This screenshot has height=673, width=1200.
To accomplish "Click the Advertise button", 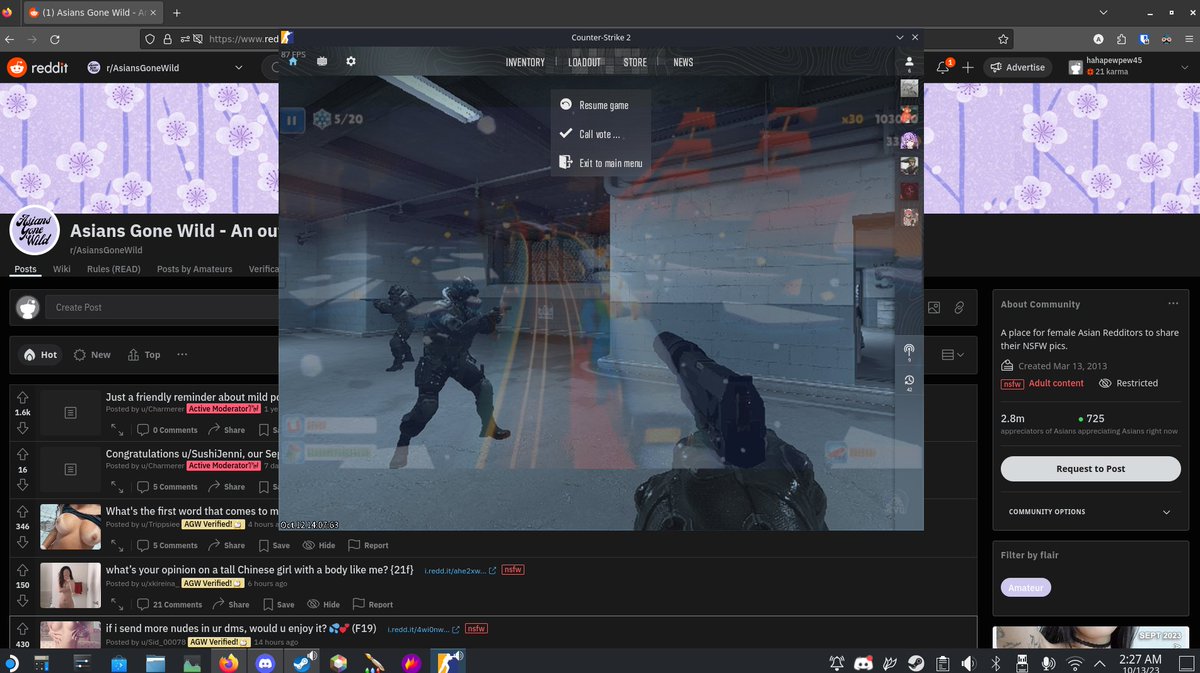I will tap(1017, 67).
